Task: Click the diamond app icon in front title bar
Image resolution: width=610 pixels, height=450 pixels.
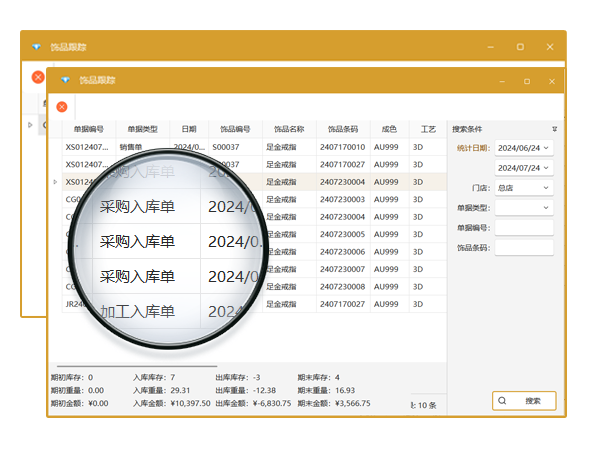Action: 65,80
